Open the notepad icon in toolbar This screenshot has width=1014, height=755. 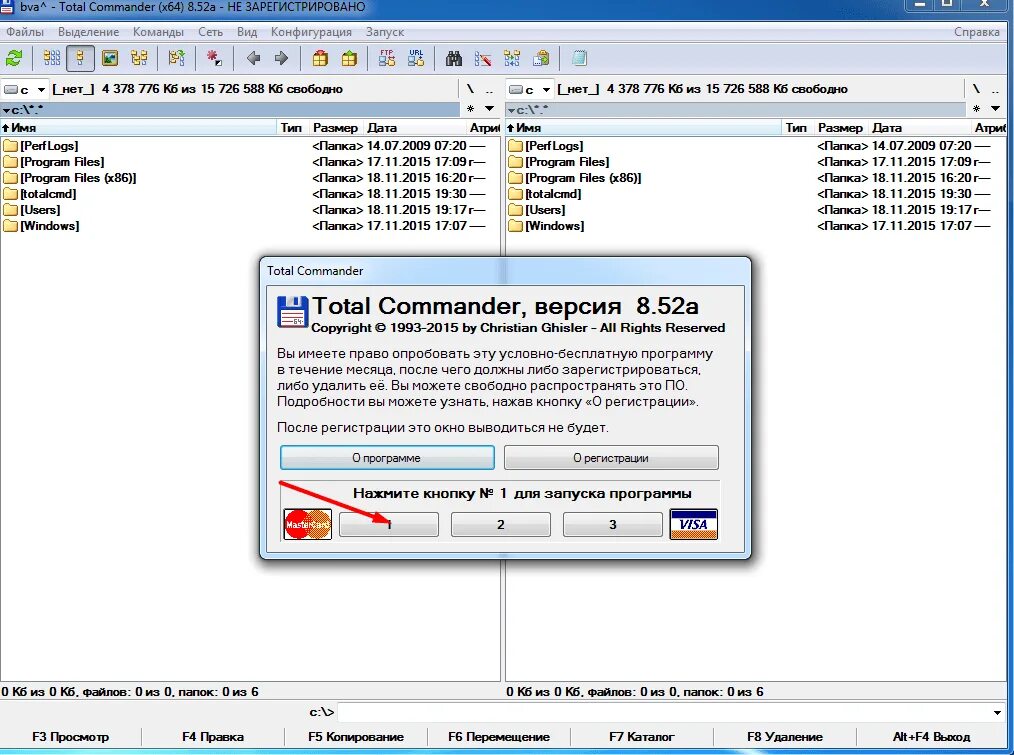579,58
